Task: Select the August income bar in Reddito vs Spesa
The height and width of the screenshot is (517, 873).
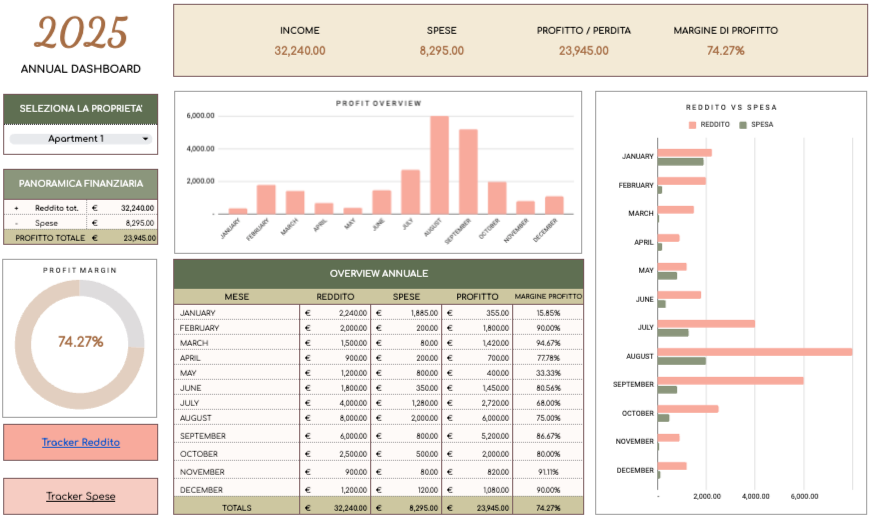Action: [x=754, y=352]
